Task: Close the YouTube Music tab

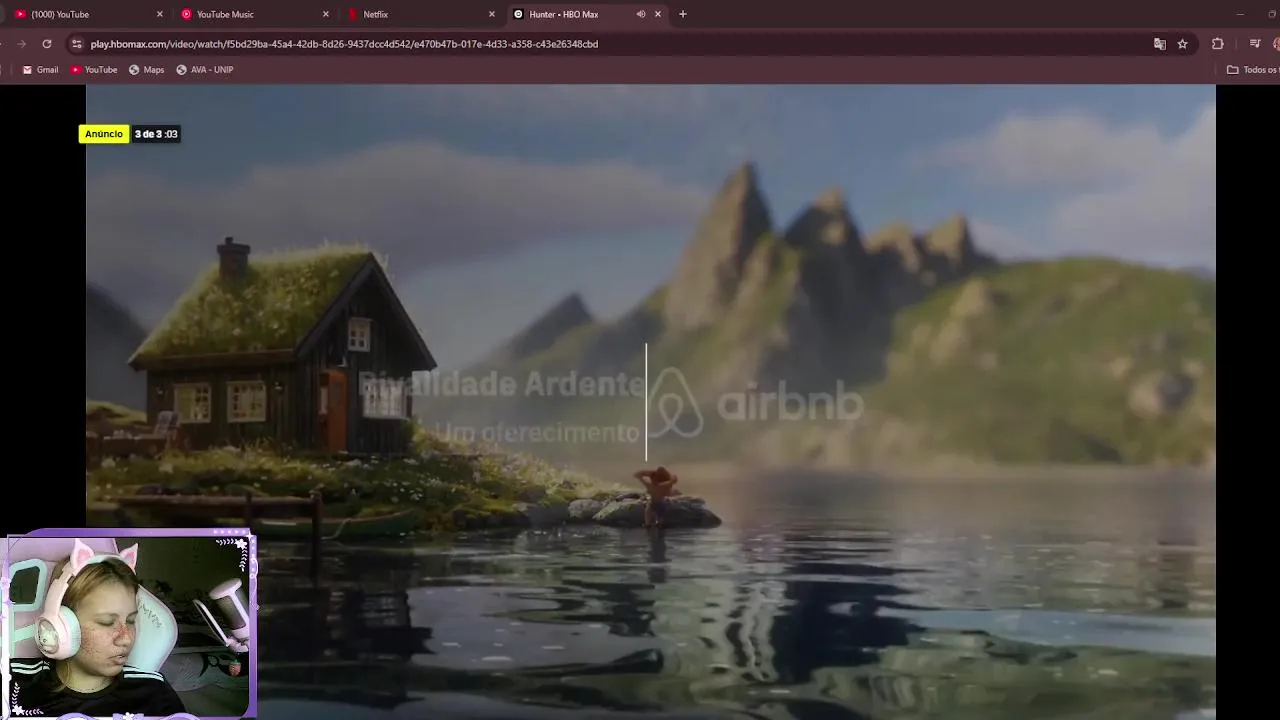Action: coord(325,14)
